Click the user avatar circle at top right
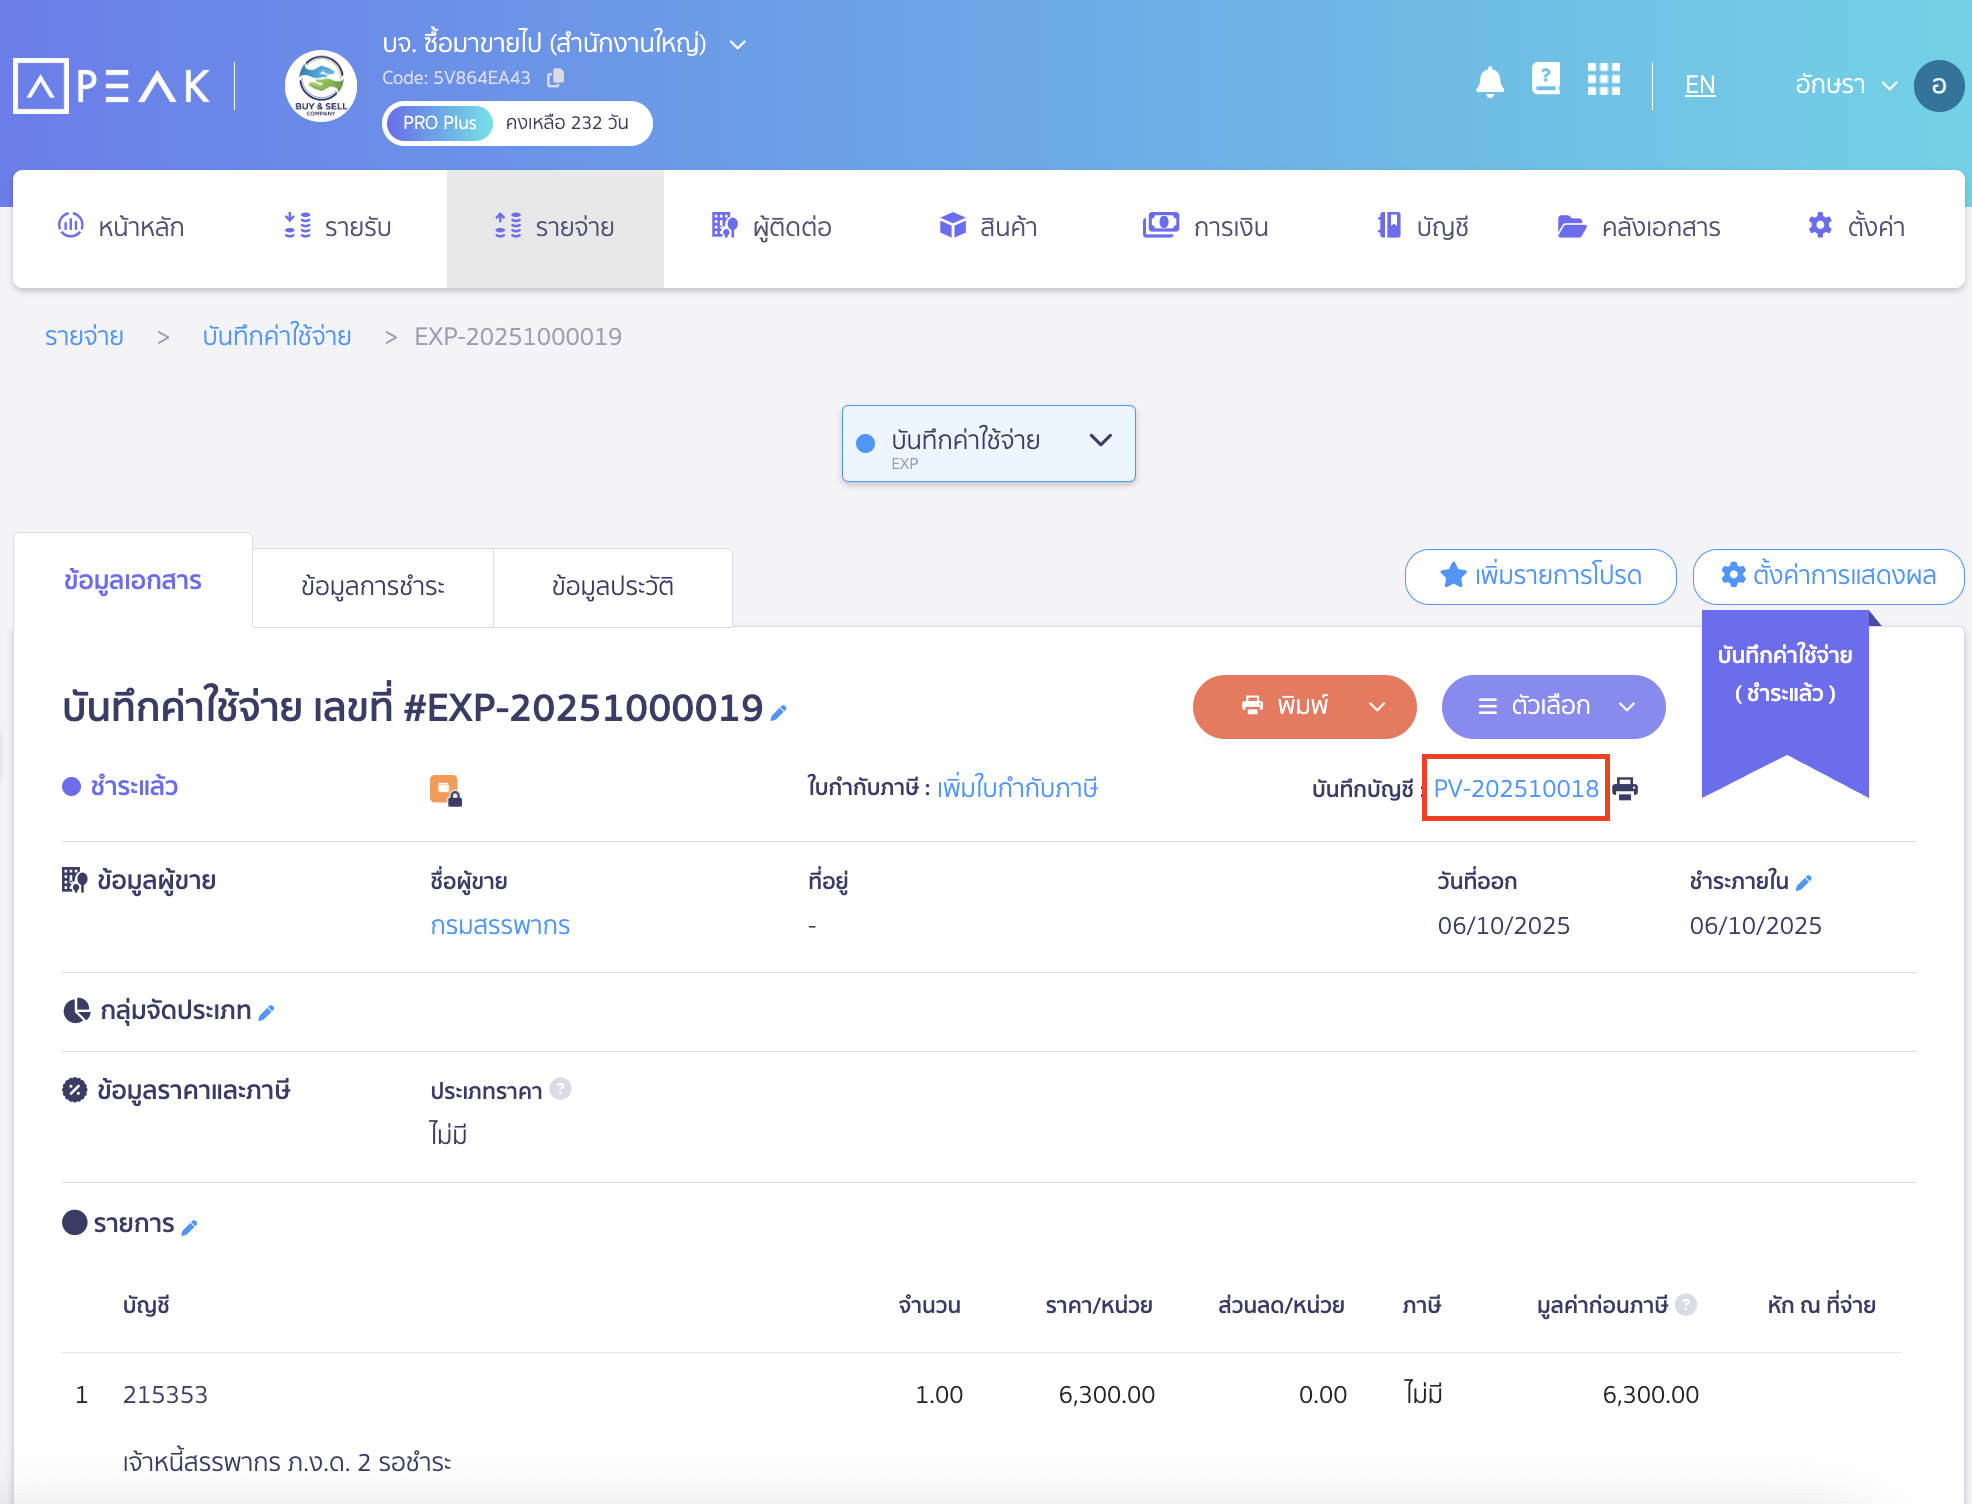The width and height of the screenshot is (1972, 1504). pos(1938,86)
